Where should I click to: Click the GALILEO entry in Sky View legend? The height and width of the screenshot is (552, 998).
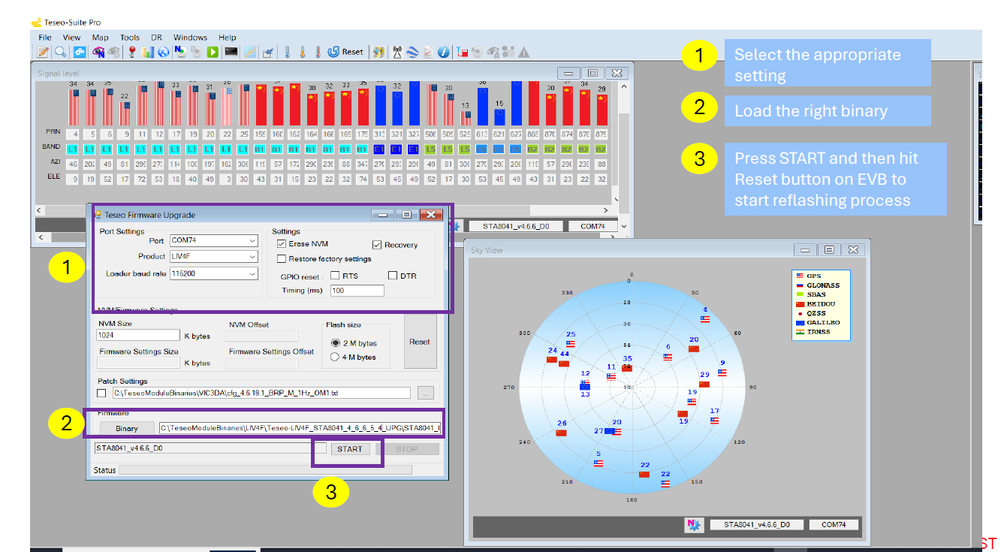point(818,323)
